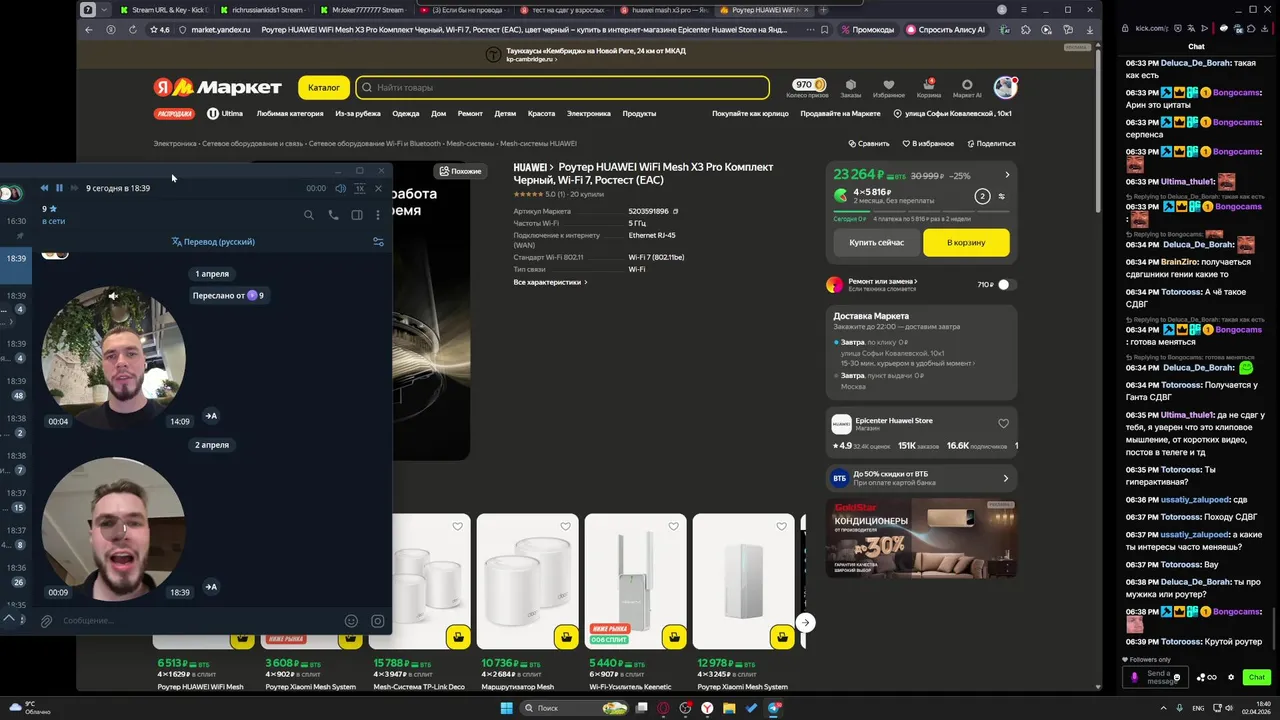Toggle Telegram player volume speaker icon

341,188
